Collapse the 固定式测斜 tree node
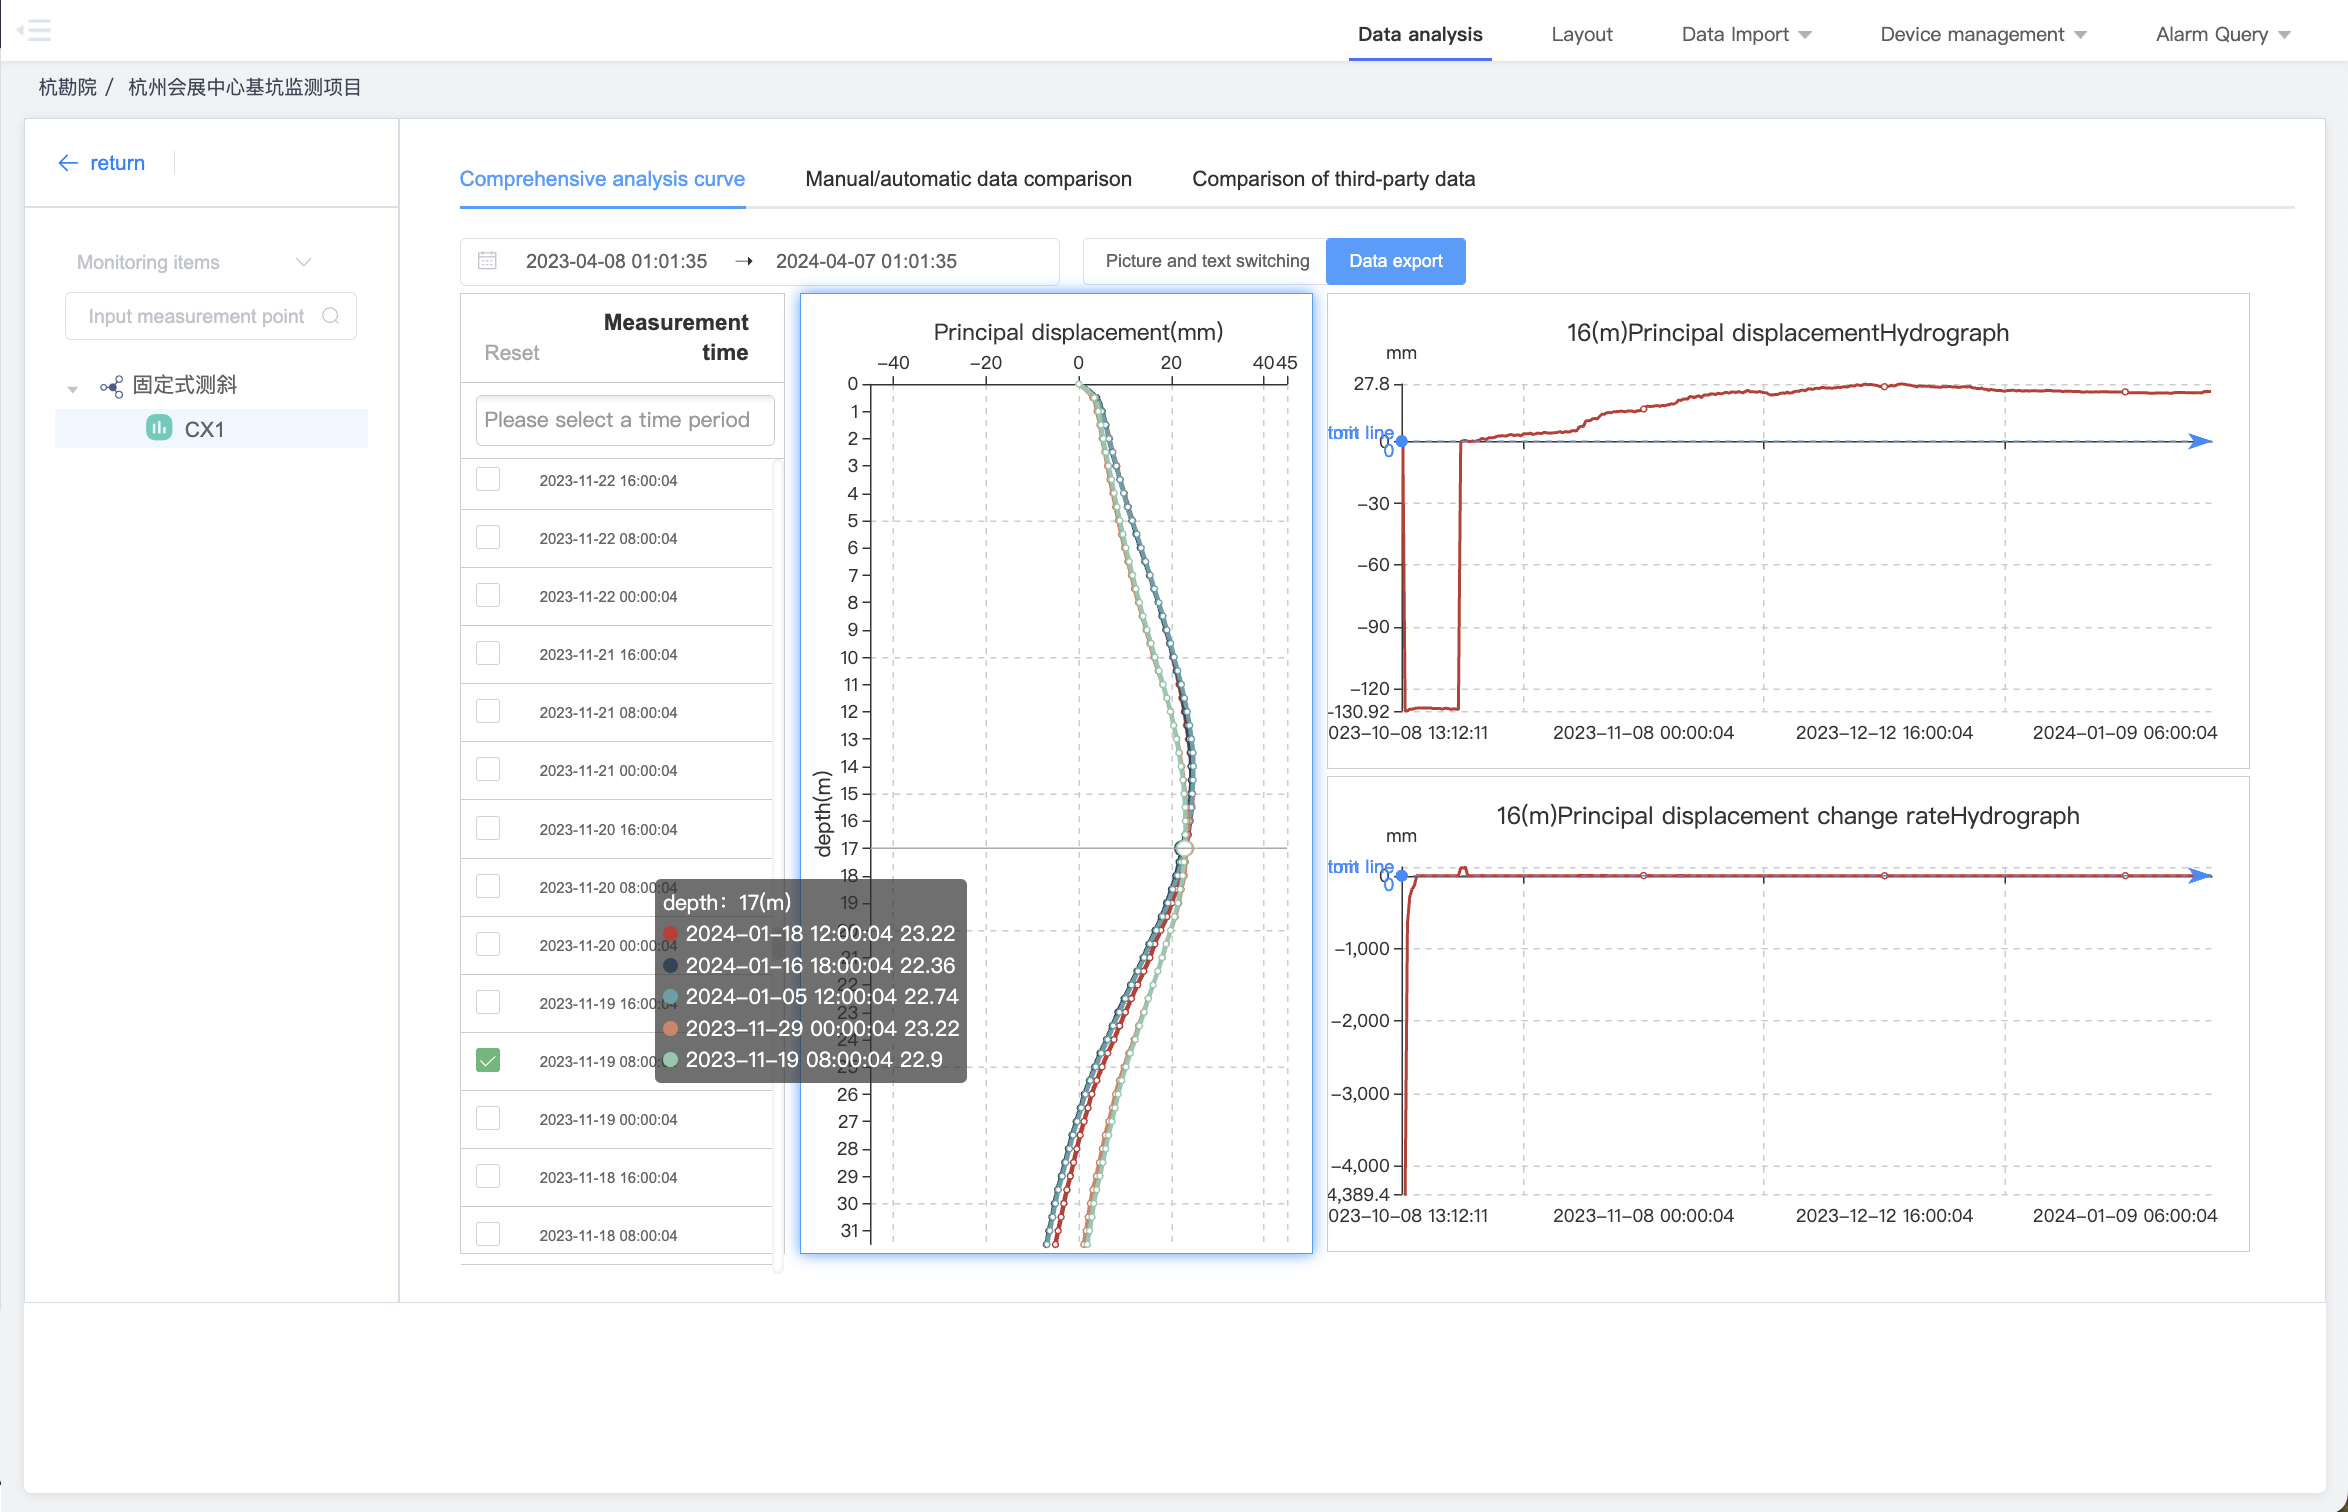Screen dimensions: 2348x1512 (72, 389)
